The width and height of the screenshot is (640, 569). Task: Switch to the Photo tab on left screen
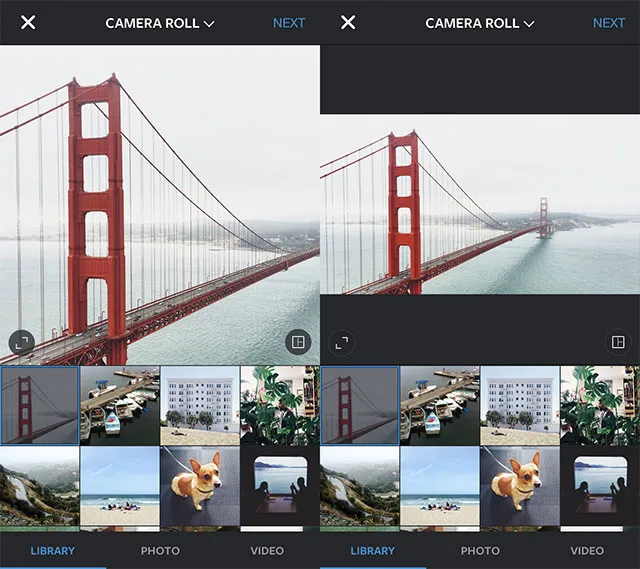(160, 550)
